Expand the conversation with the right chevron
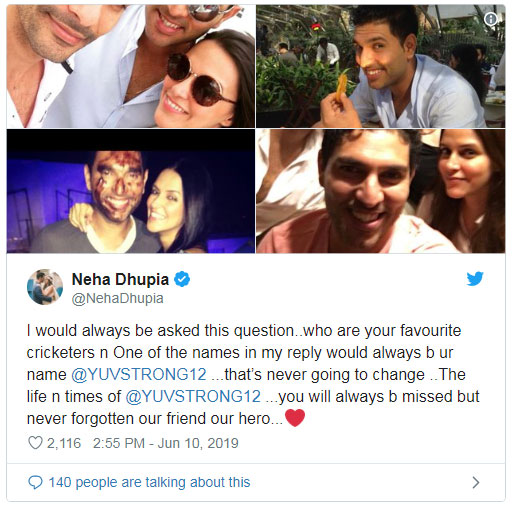Viewport: 521px width, 507px height. point(476,482)
